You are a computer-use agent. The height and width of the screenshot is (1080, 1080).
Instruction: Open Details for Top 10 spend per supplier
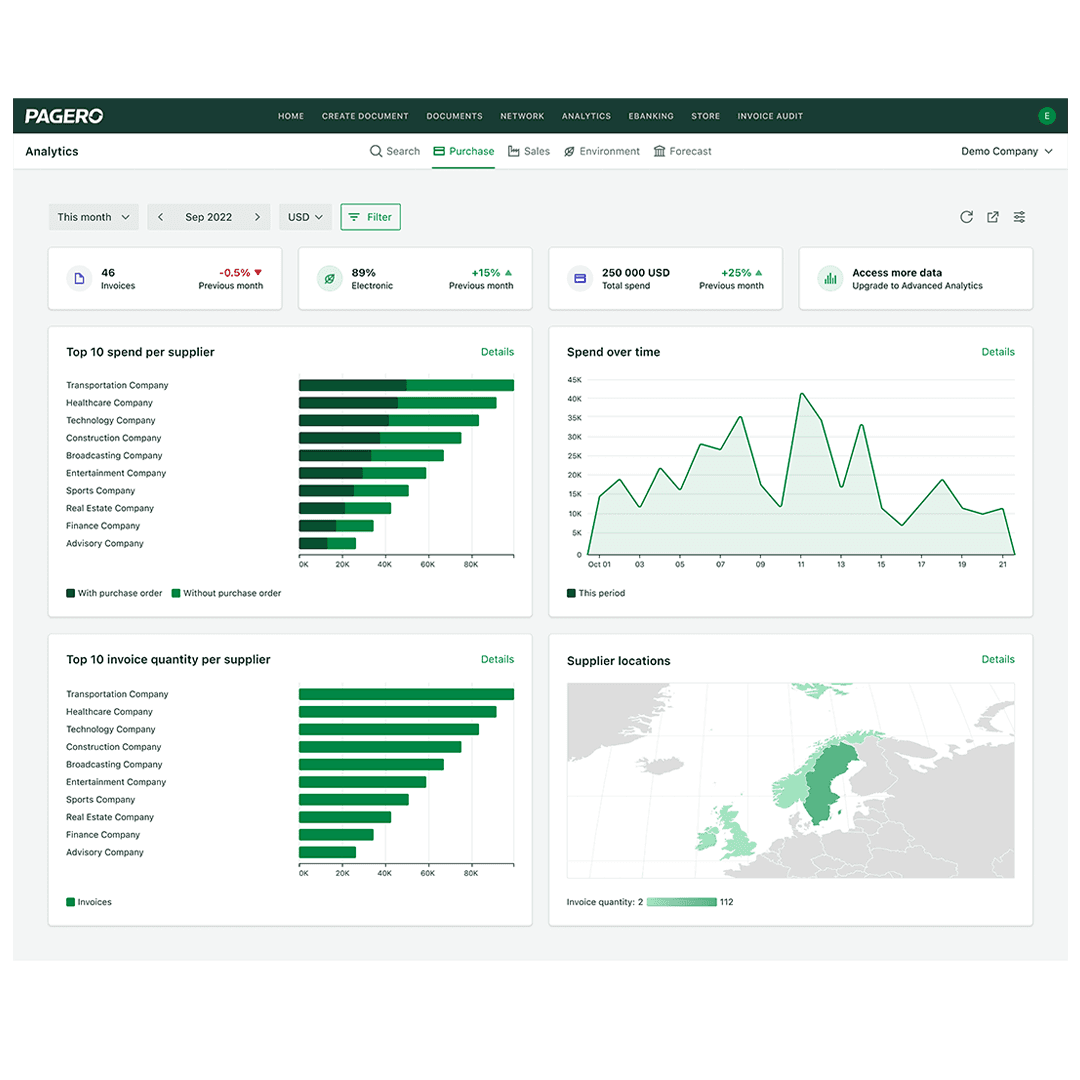(x=497, y=352)
